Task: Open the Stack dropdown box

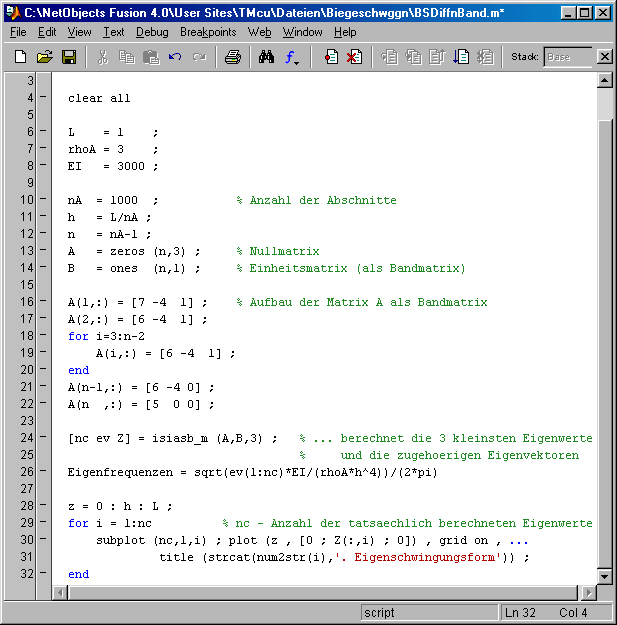Action: point(567,57)
